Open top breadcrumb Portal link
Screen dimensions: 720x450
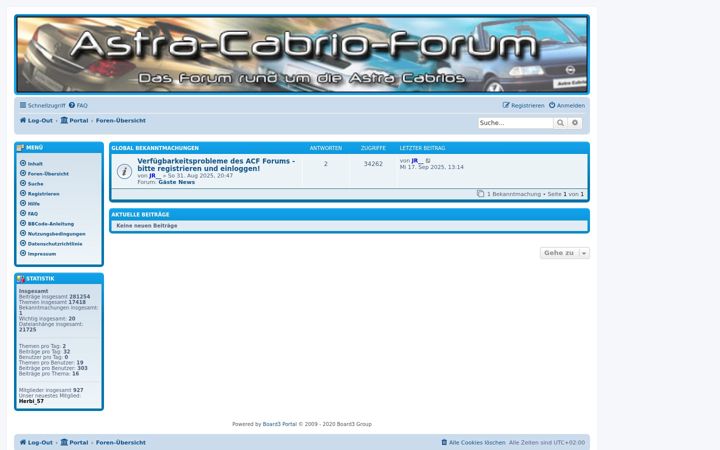[x=74, y=120]
